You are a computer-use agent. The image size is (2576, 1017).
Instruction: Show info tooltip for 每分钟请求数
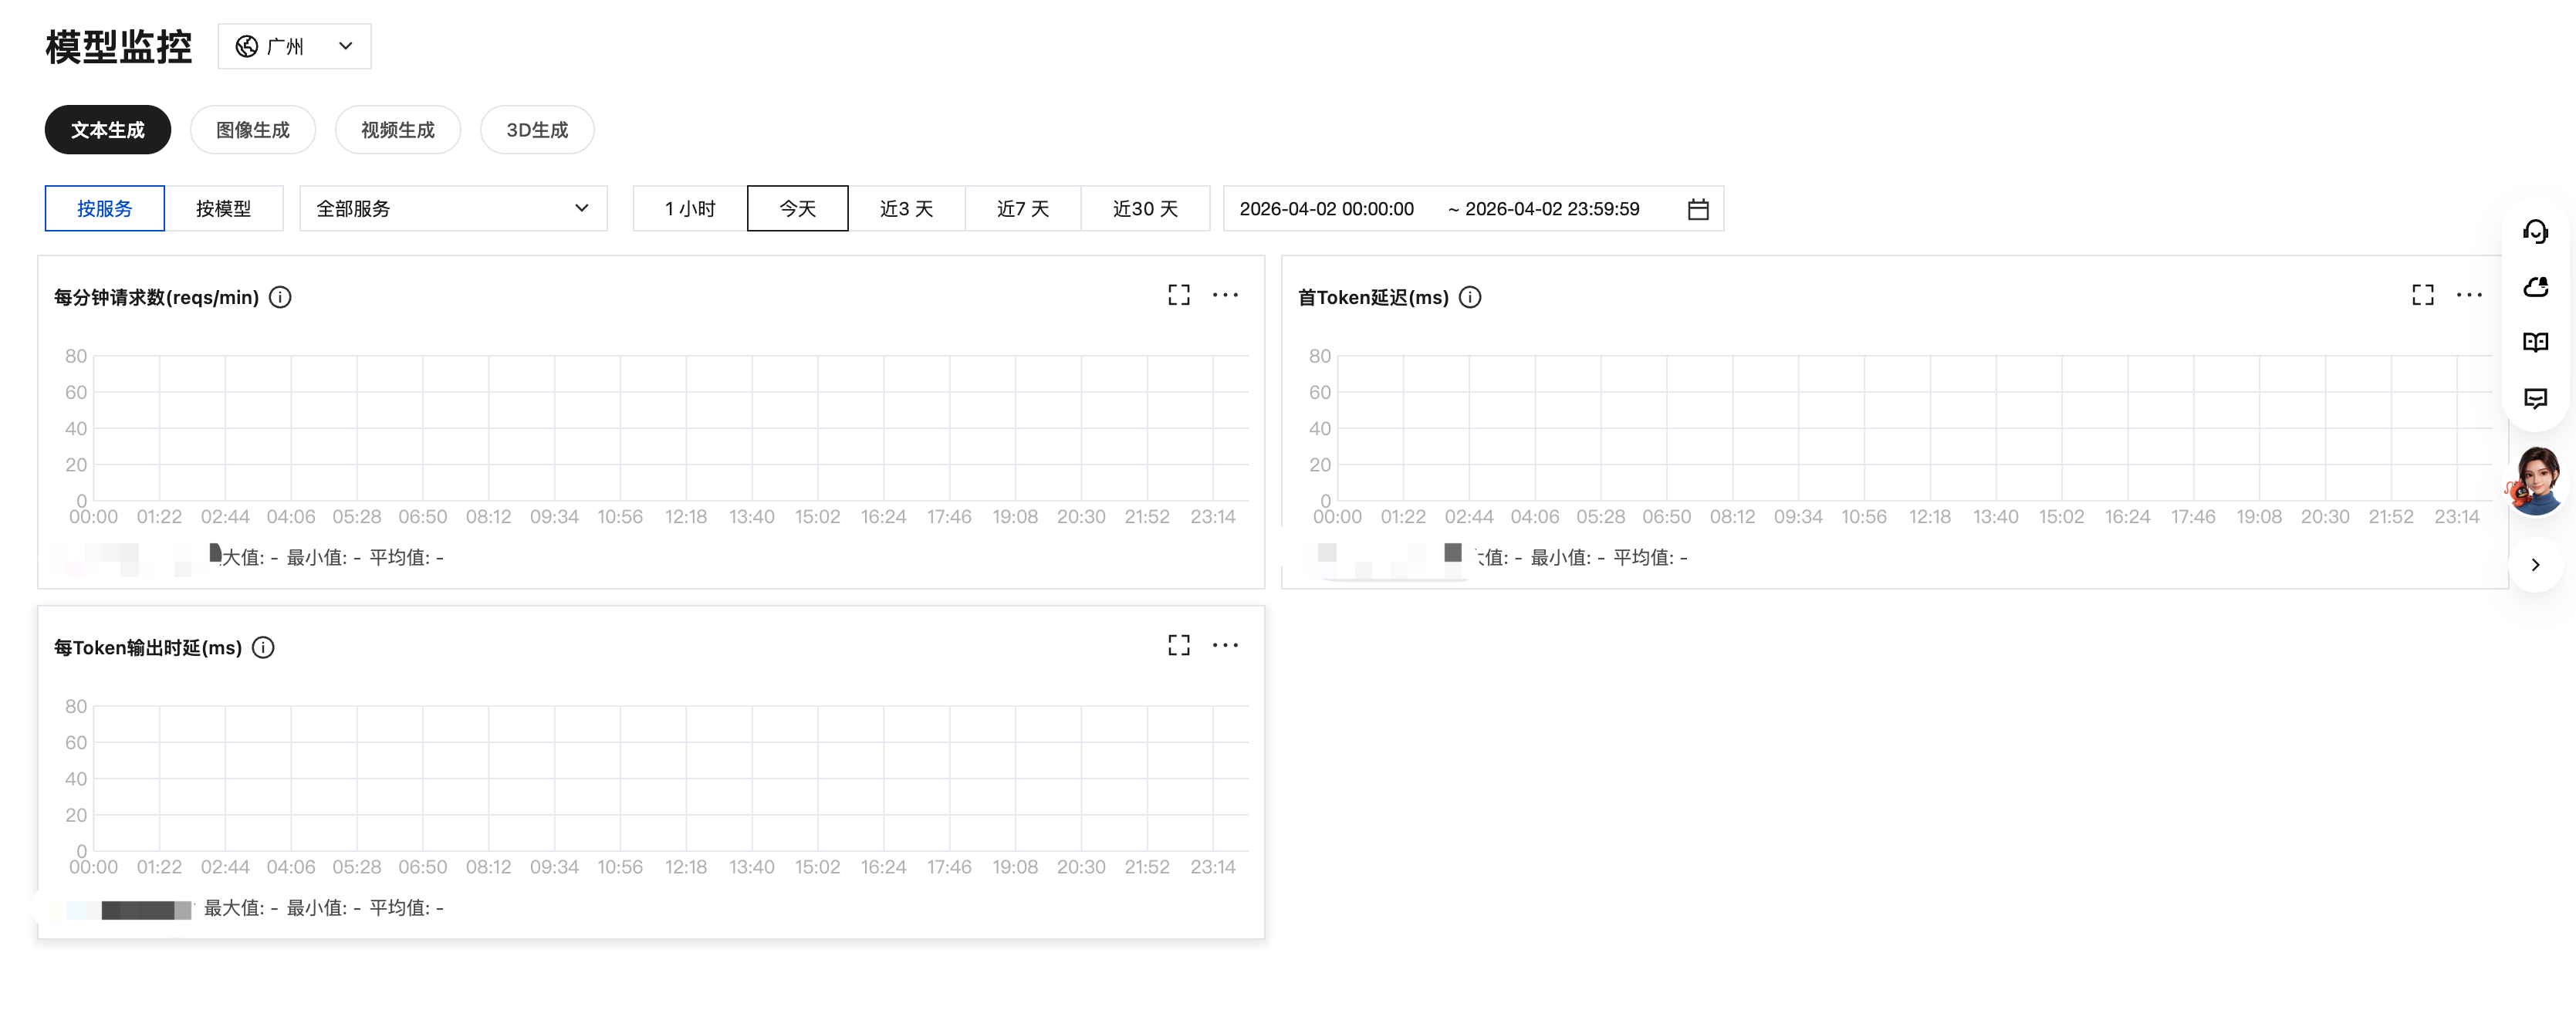281,297
